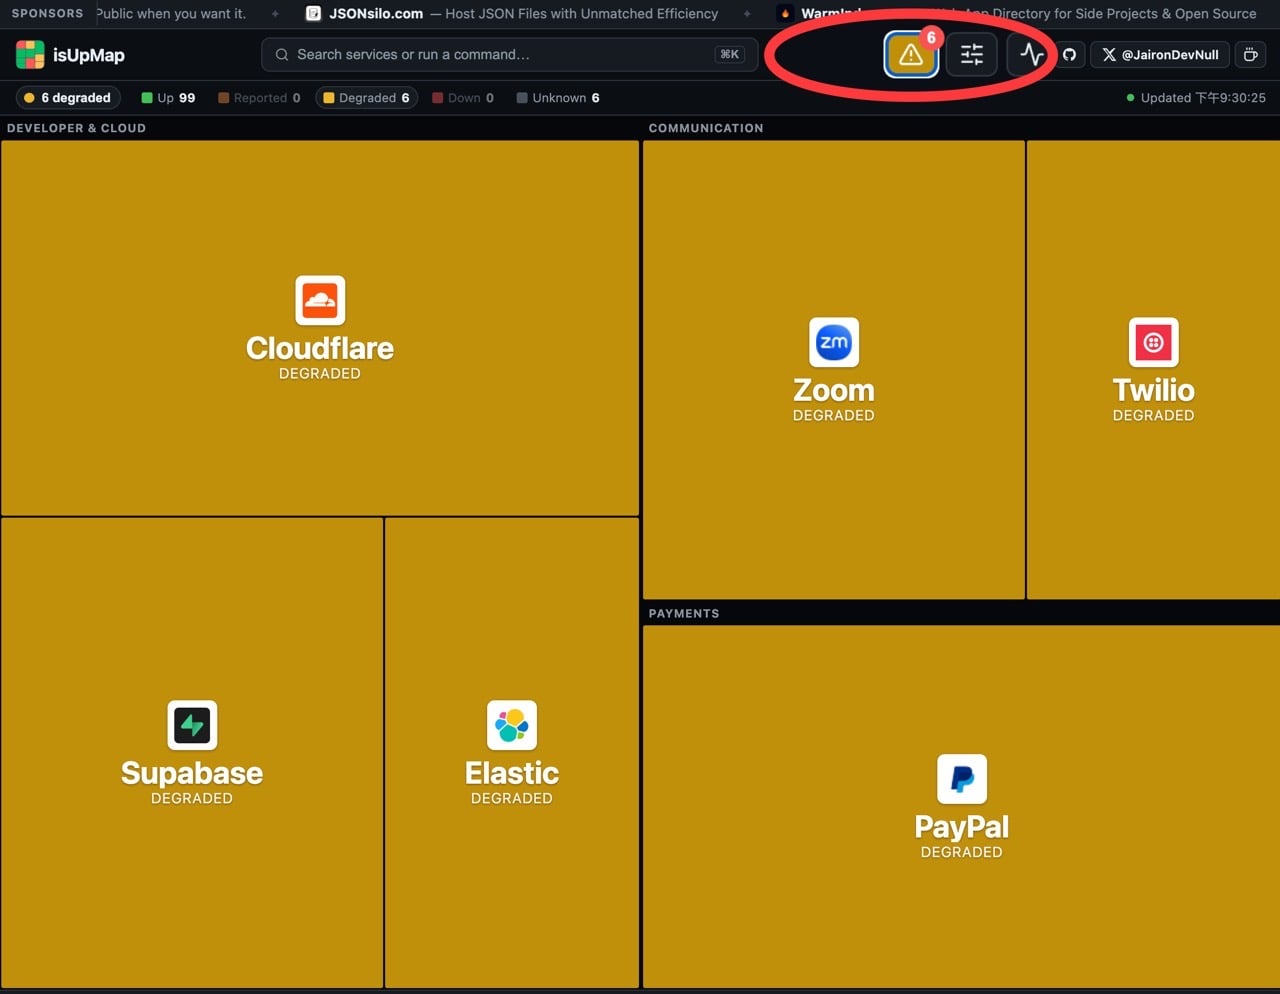Viewport: 1280px width, 994px height.
Task: Open the Cloudflare service name
Action: click(x=320, y=348)
